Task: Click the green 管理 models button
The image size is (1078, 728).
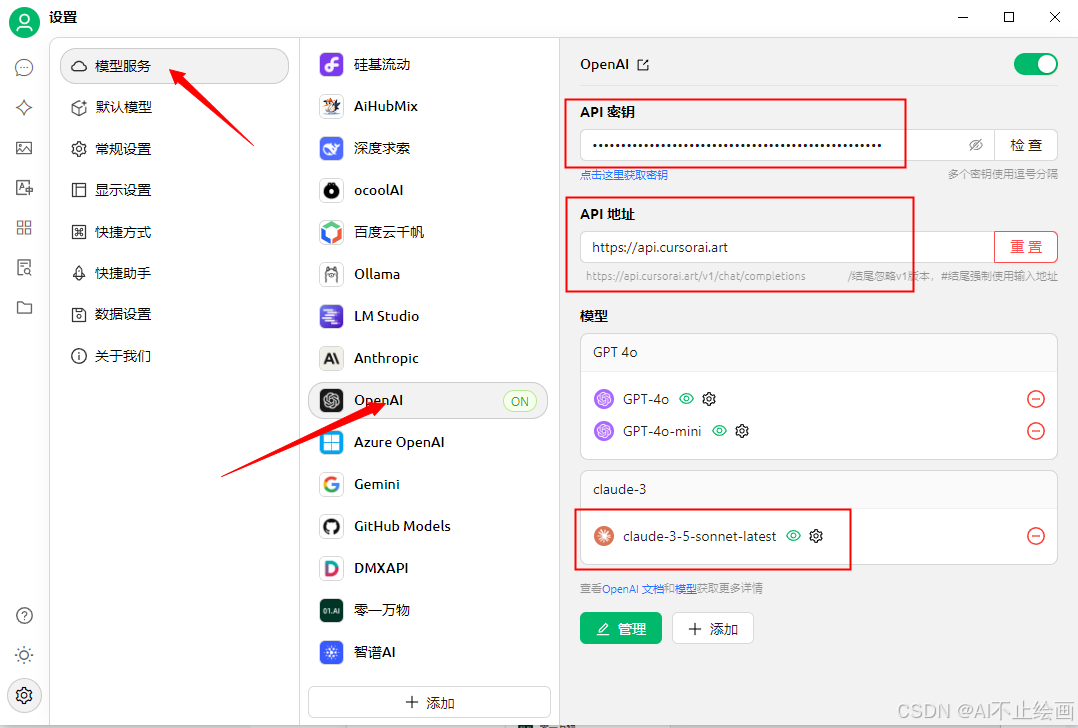Action: coord(621,628)
